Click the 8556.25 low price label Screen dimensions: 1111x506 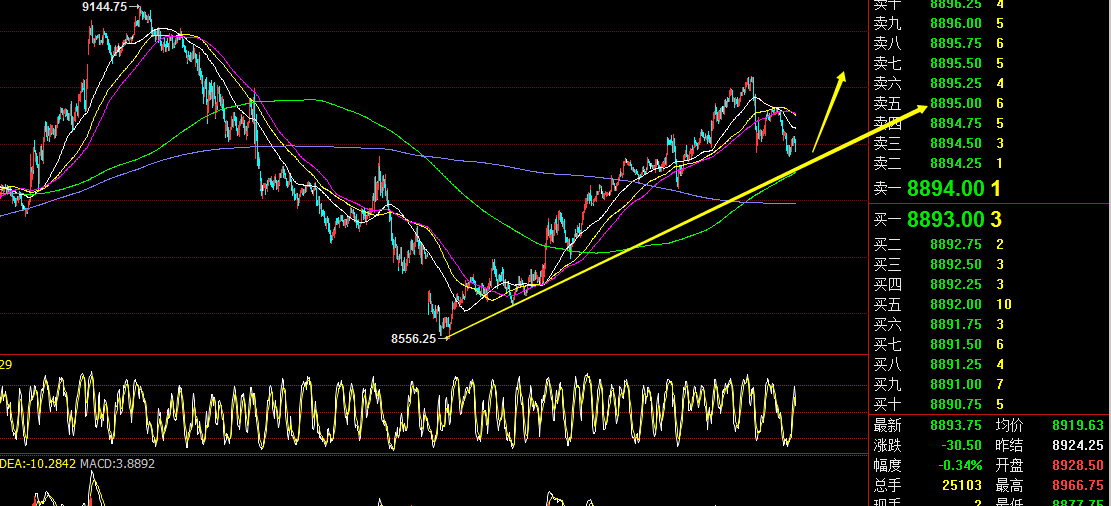(413, 339)
